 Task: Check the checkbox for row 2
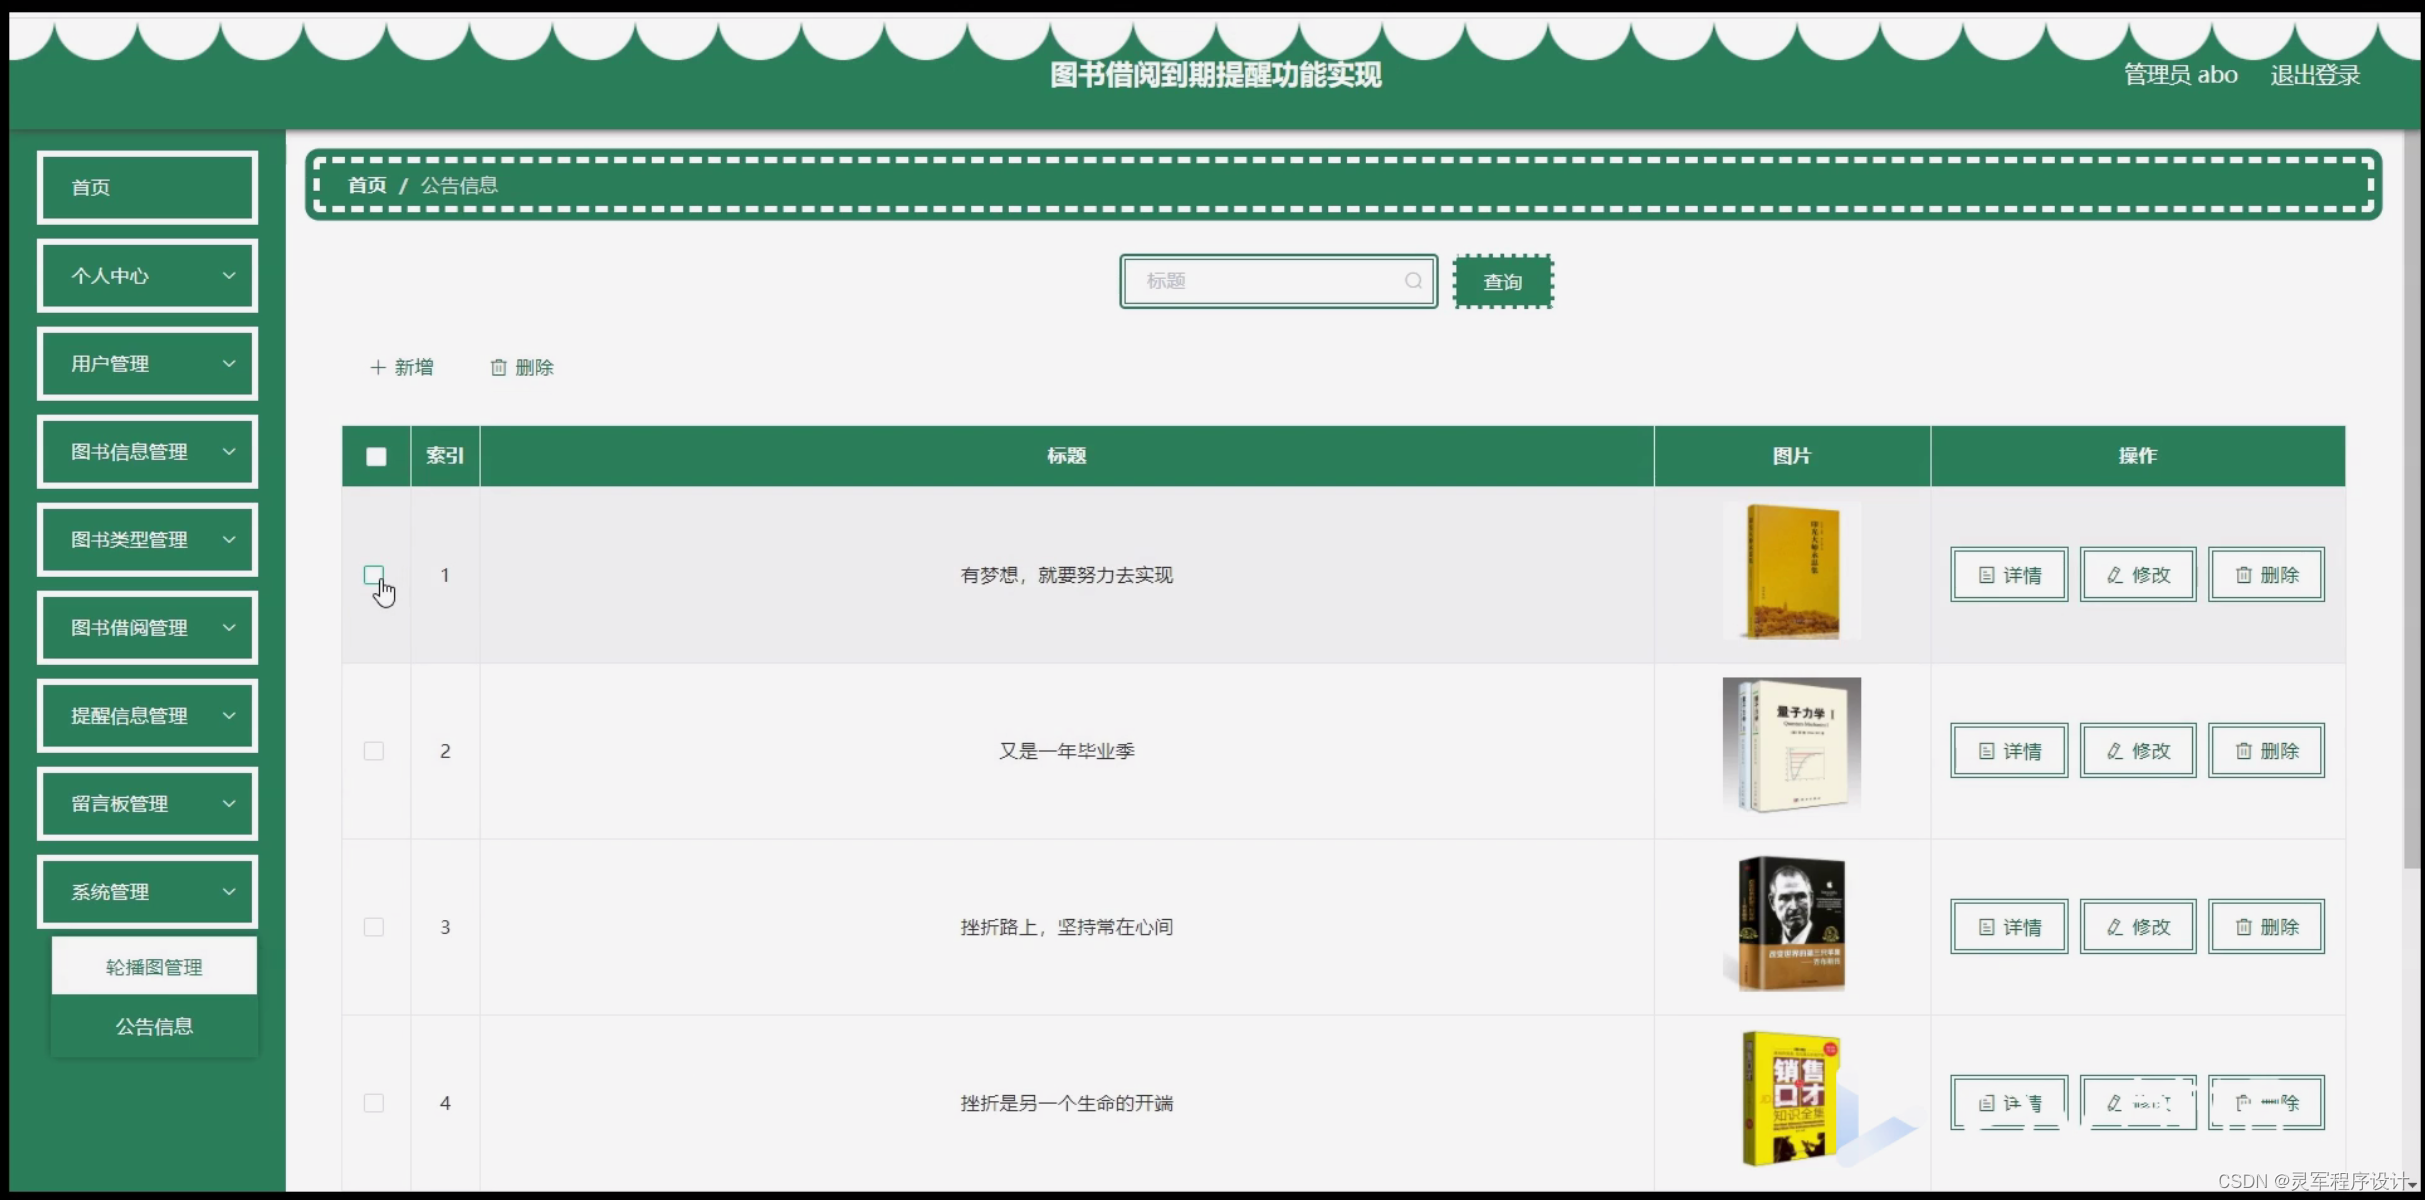(374, 751)
